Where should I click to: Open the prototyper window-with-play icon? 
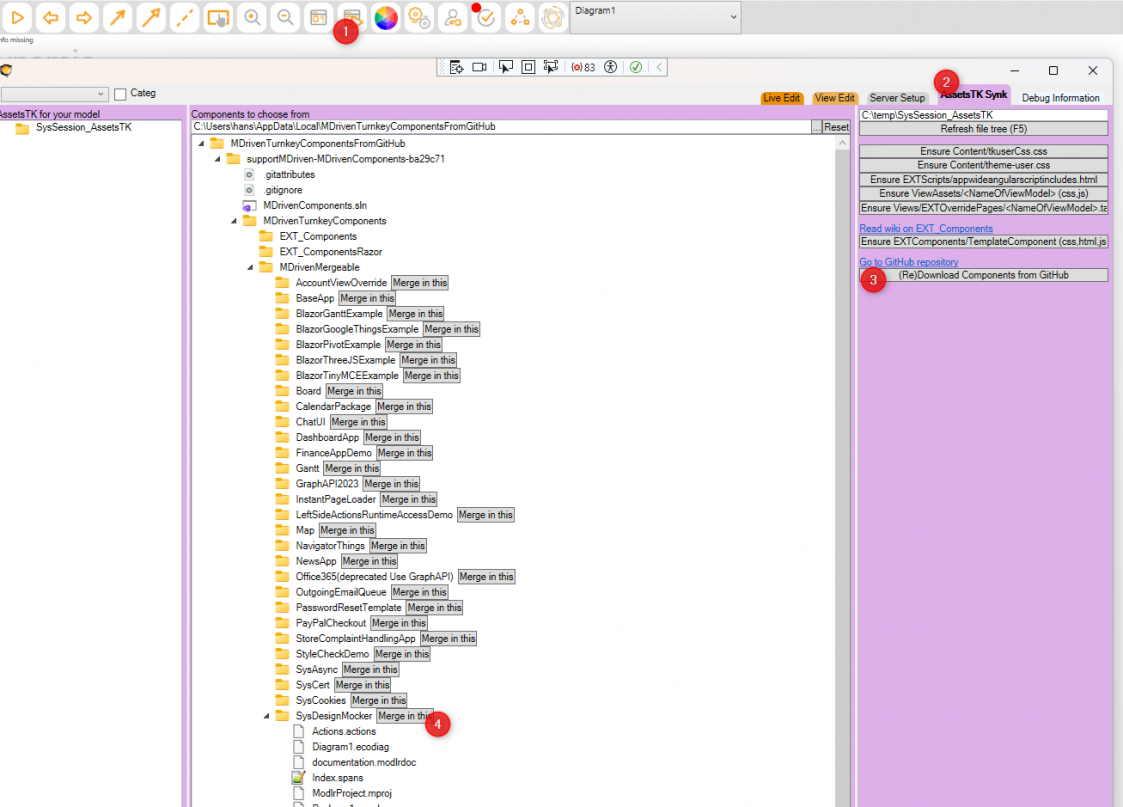pyautogui.click(x=352, y=17)
